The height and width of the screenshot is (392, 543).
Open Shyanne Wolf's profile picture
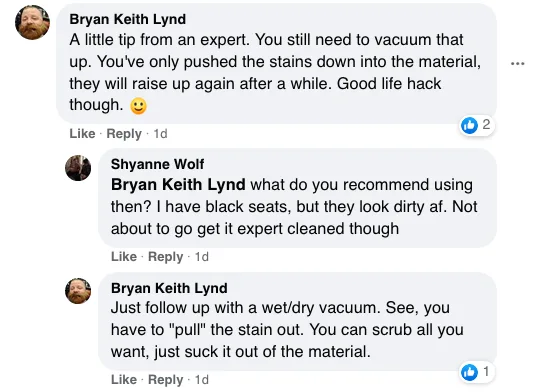[x=78, y=168]
